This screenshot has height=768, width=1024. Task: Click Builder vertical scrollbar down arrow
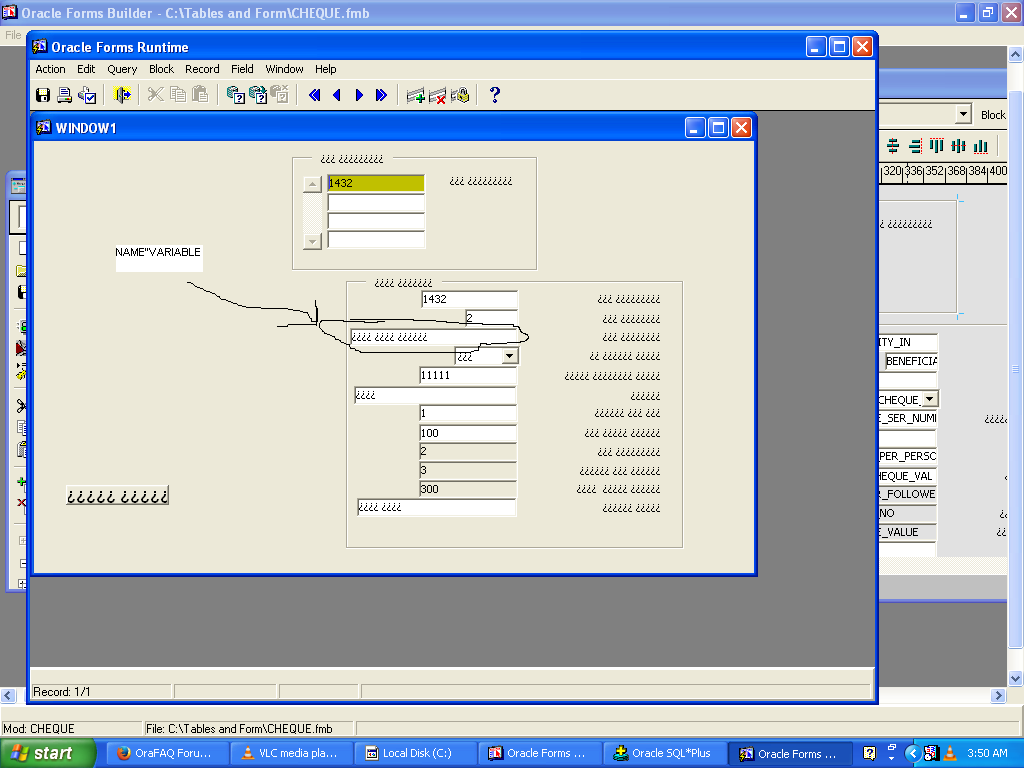(x=1016, y=679)
